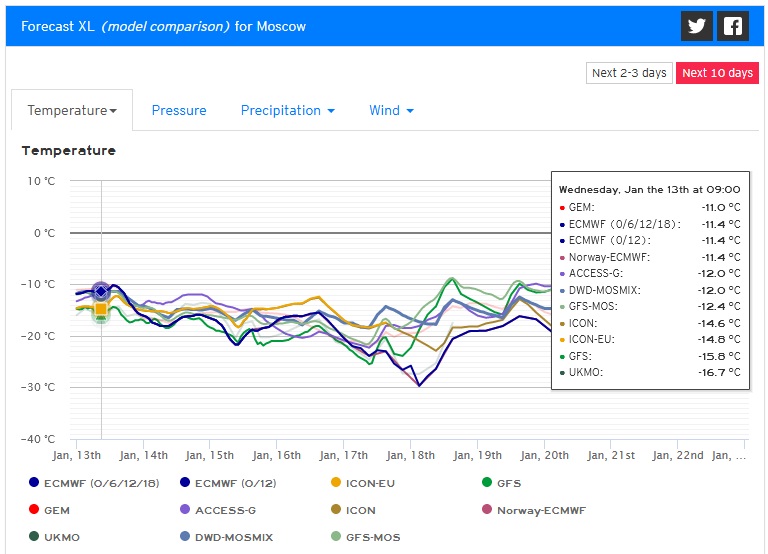Image resolution: width=768 pixels, height=554 pixels.
Task: Toggle DWD-MOSMIX series in legend
Action: [x=226, y=537]
